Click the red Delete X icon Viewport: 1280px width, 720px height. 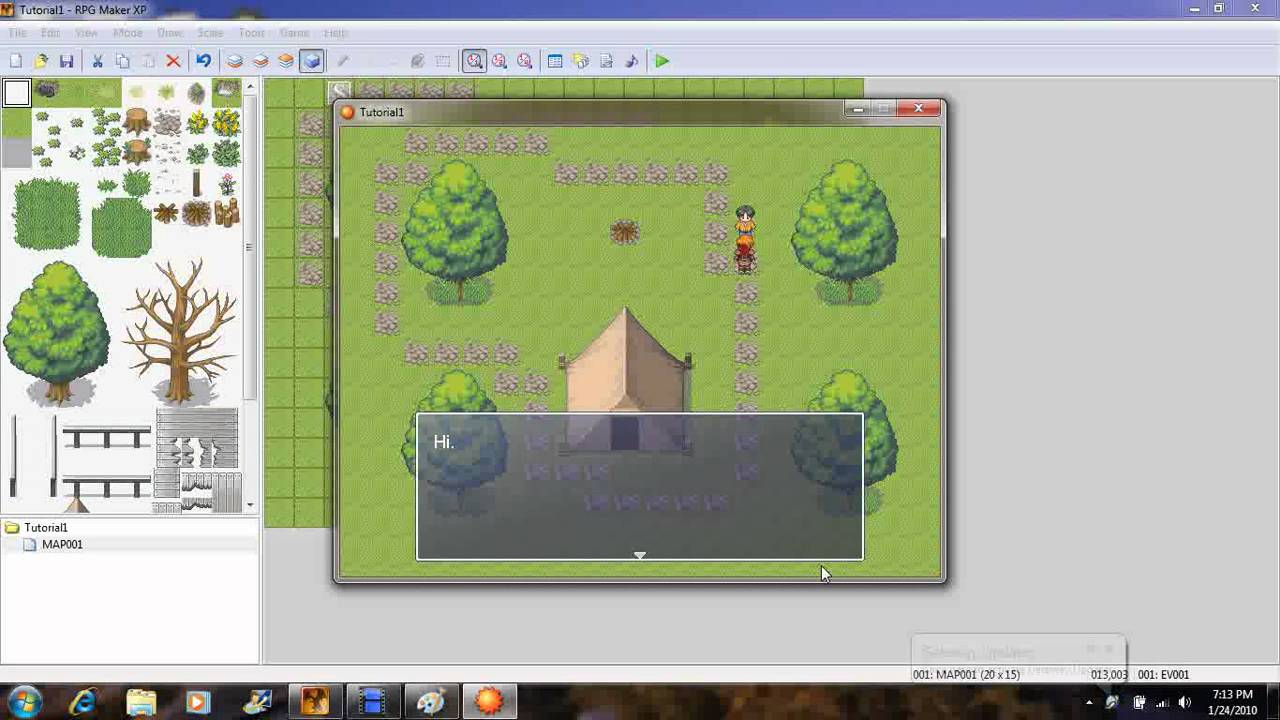tap(173, 61)
